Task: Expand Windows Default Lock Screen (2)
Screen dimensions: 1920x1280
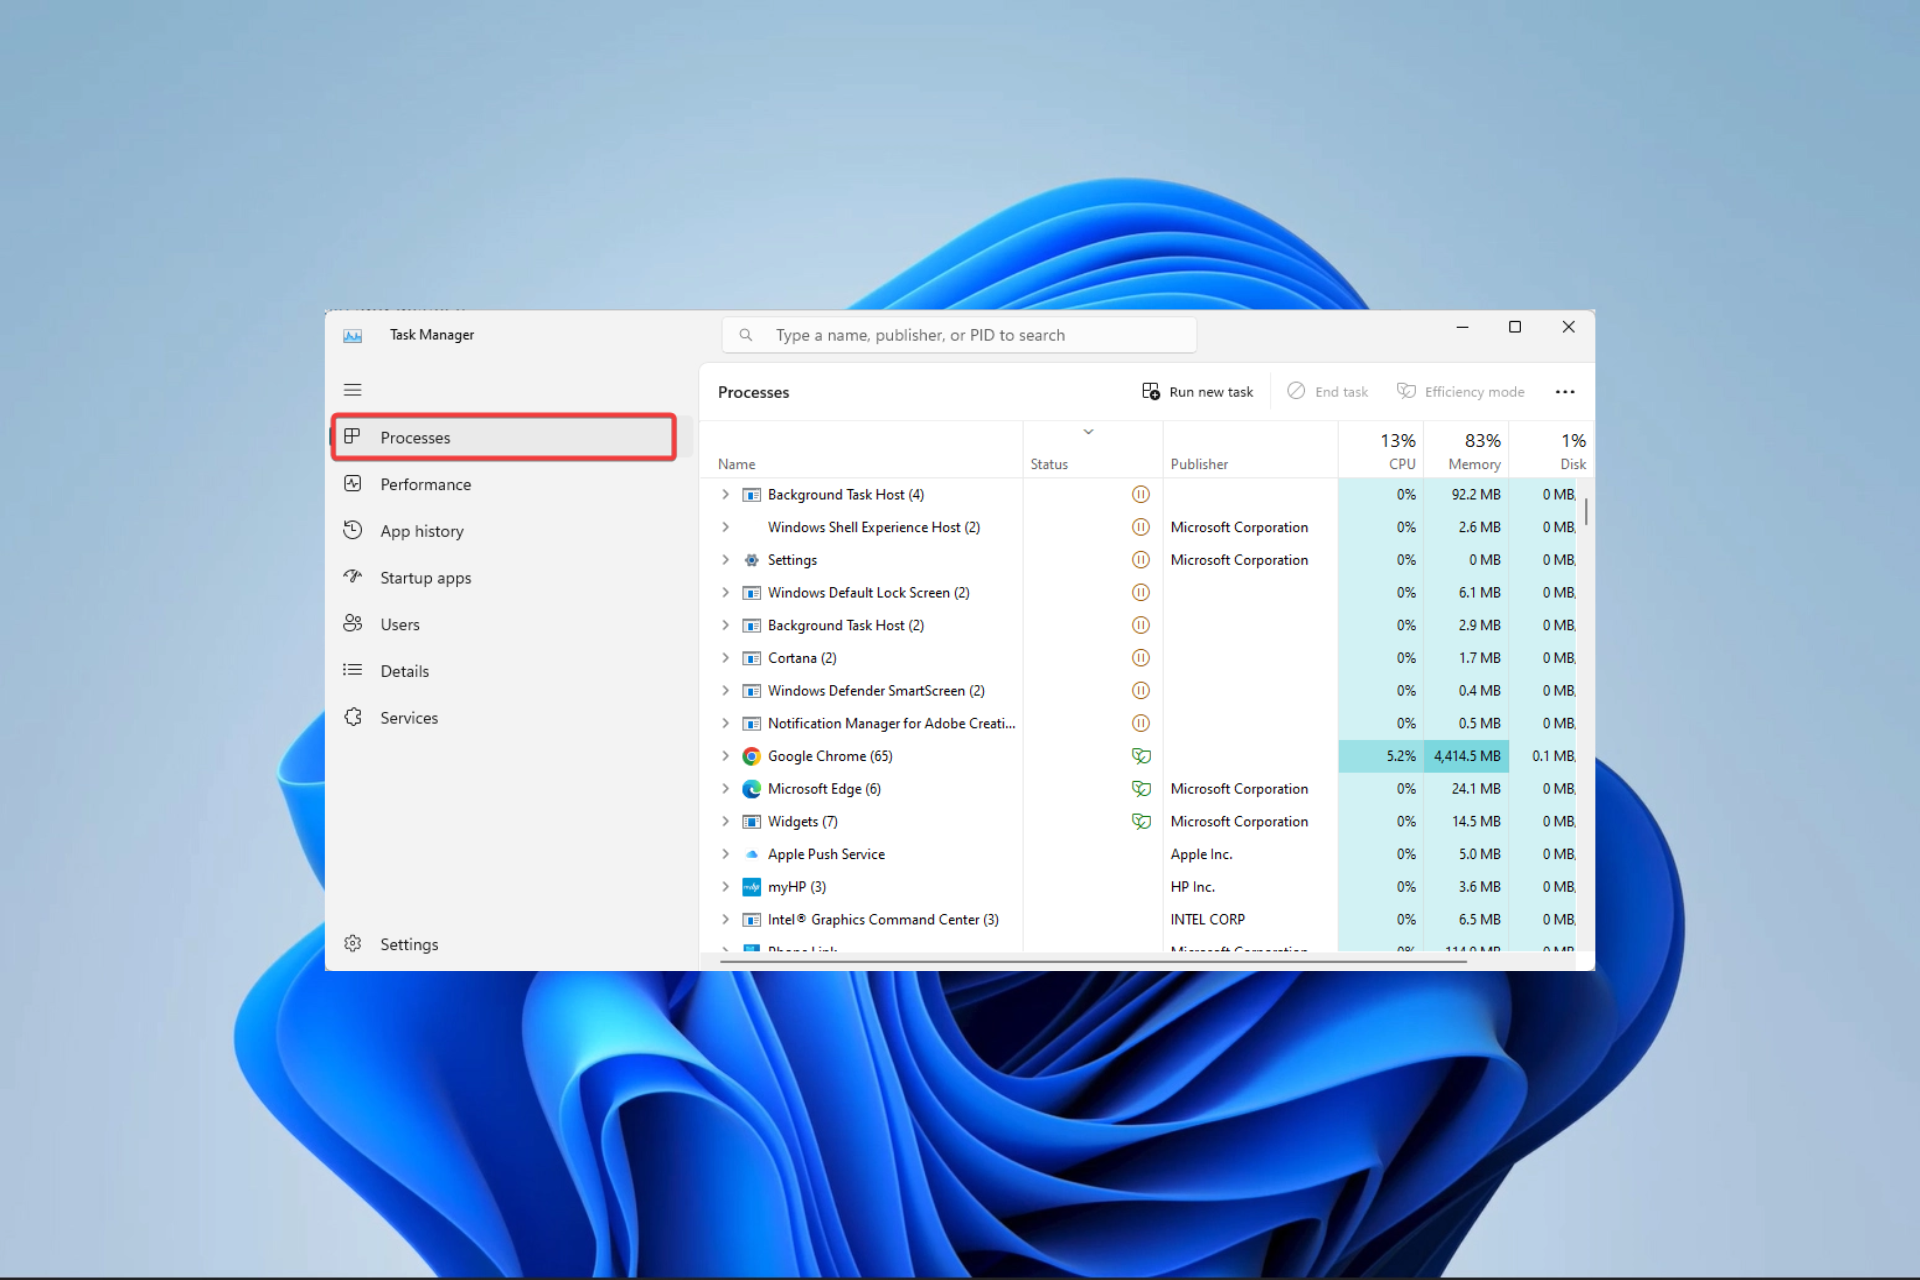Action: [x=725, y=592]
